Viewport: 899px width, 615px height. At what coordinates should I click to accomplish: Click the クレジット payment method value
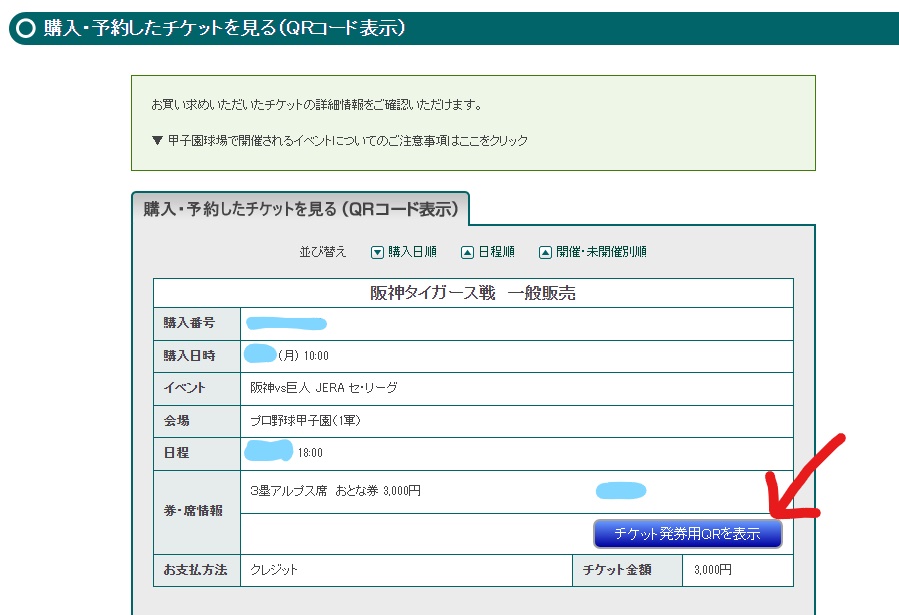click(x=274, y=570)
